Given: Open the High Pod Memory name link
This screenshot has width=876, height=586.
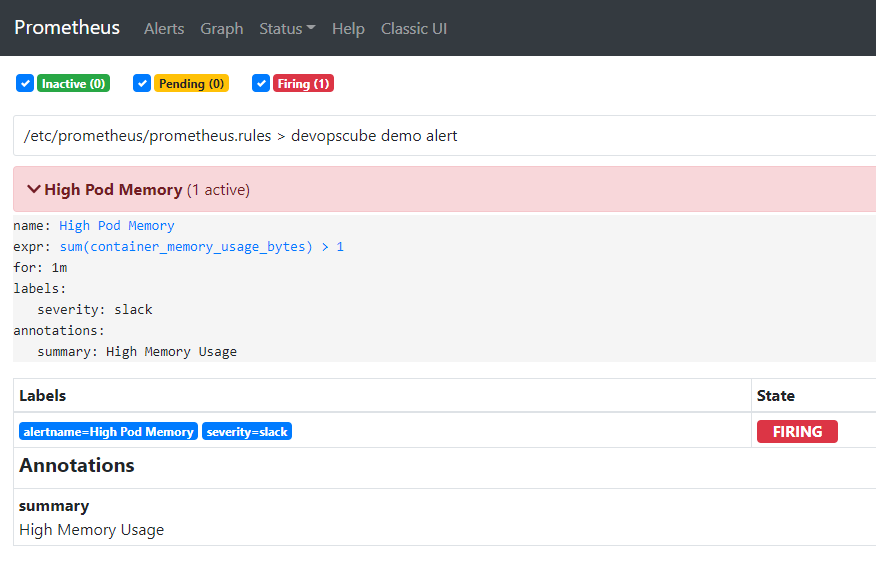Looking at the screenshot, I should 117,226.
